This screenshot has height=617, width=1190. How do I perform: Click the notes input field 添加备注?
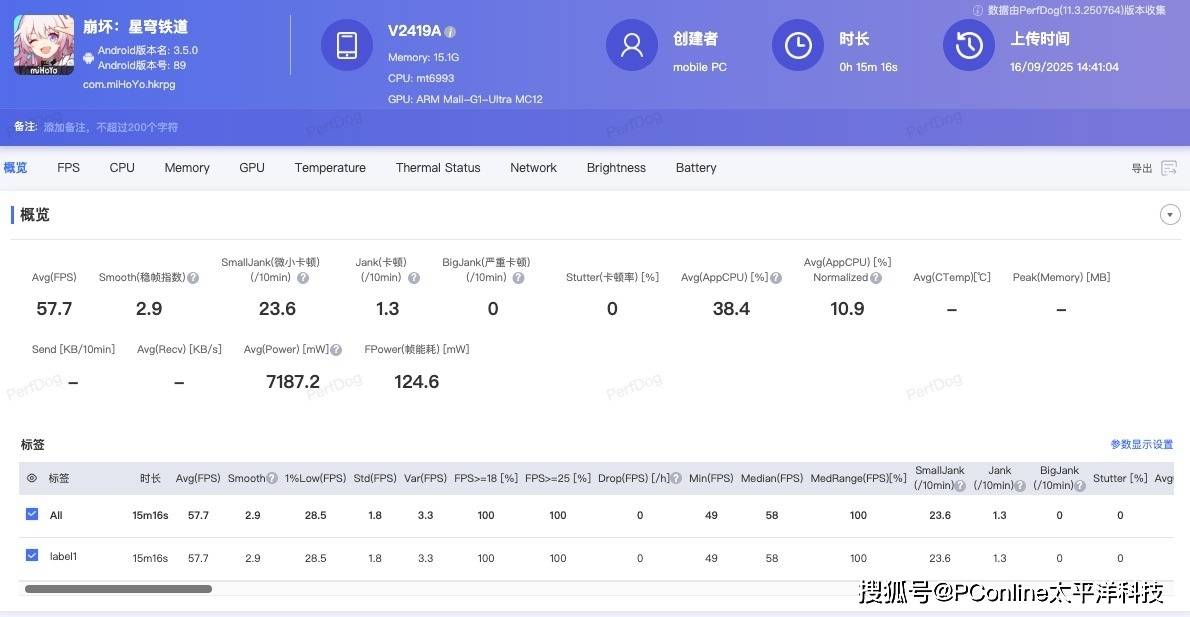[110, 128]
